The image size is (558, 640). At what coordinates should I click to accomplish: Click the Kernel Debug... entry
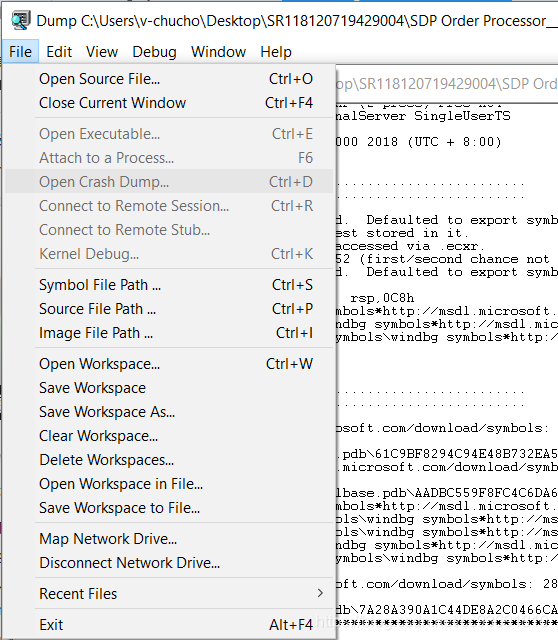pyautogui.click(x=169, y=254)
